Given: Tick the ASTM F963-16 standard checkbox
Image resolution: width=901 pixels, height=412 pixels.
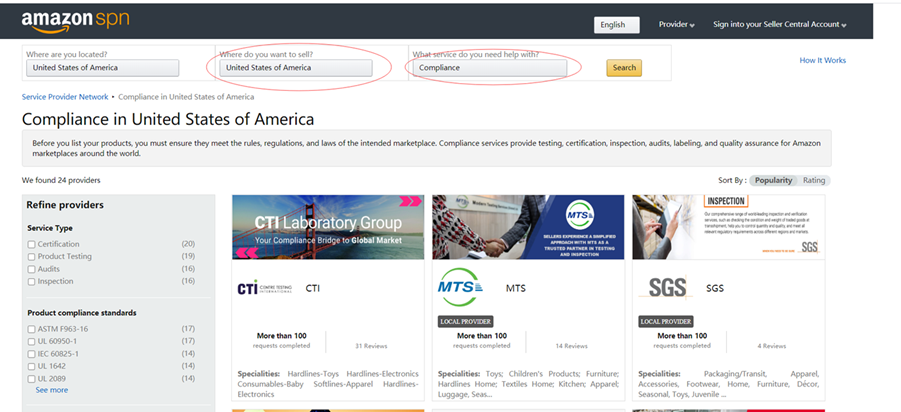Looking at the screenshot, I should pyautogui.click(x=32, y=329).
